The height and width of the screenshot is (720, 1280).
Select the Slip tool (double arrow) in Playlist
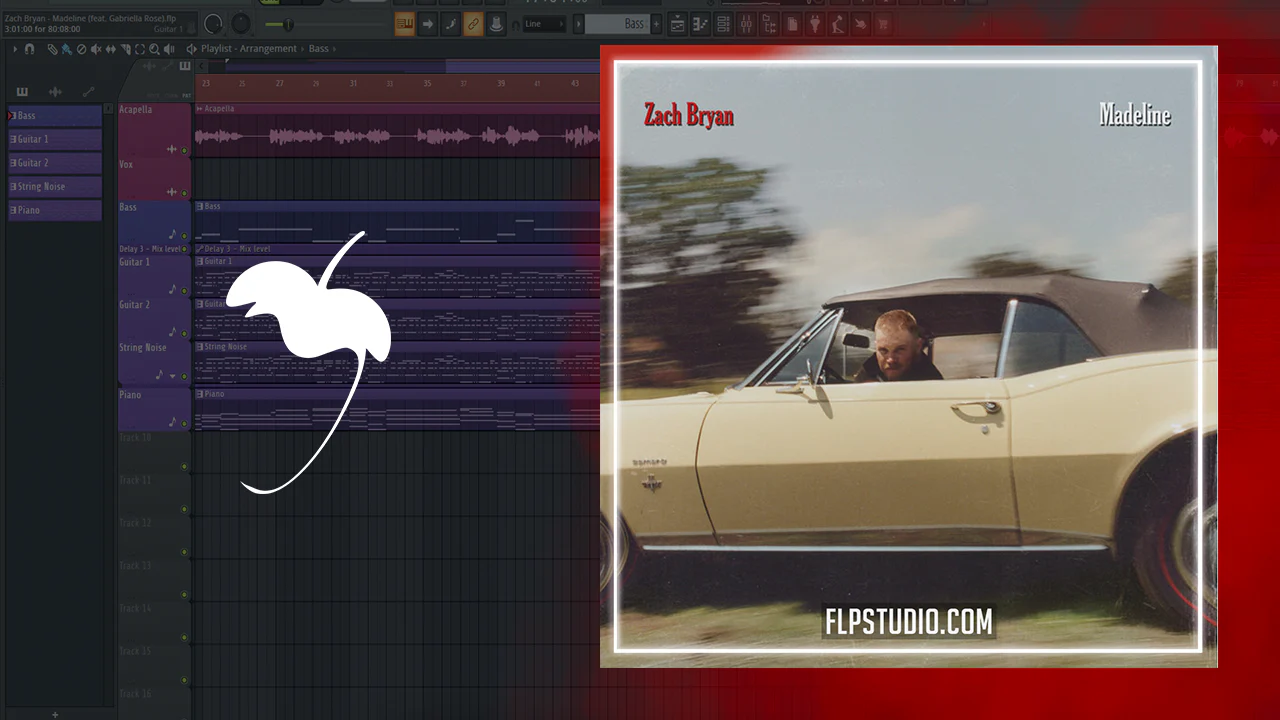(110, 49)
